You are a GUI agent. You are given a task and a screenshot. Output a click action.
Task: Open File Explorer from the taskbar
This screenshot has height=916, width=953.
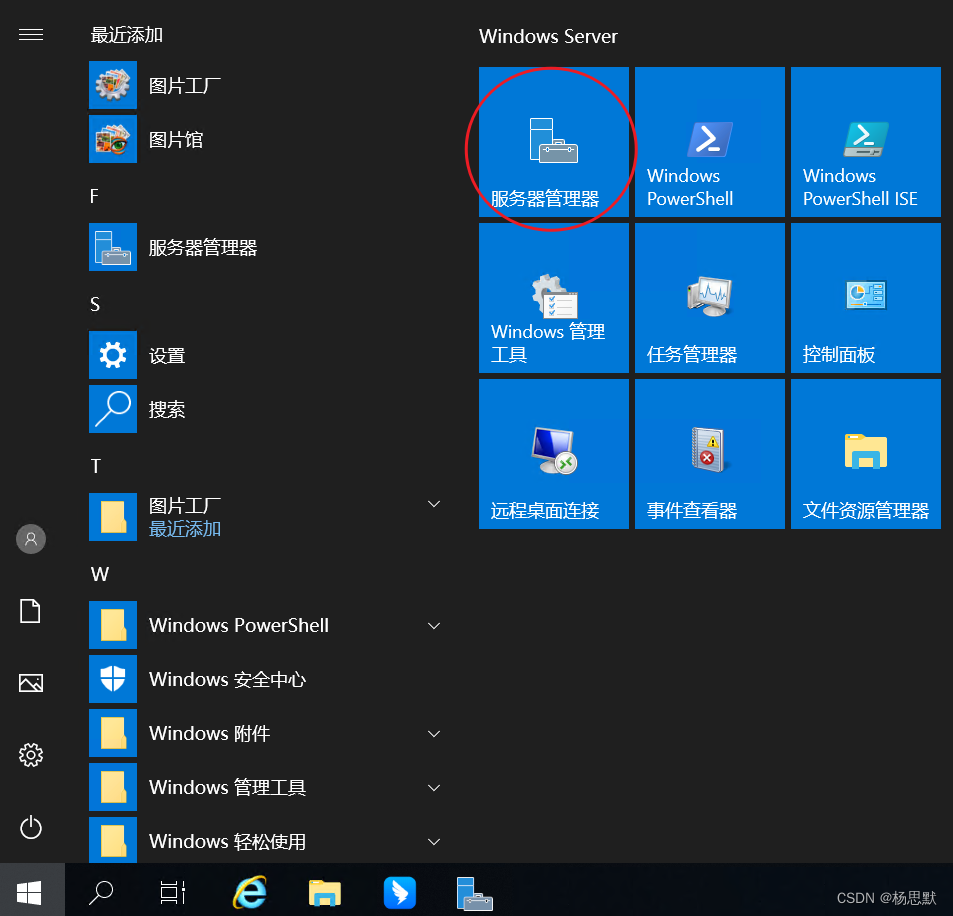pyautogui.click(x=325, y=892)
